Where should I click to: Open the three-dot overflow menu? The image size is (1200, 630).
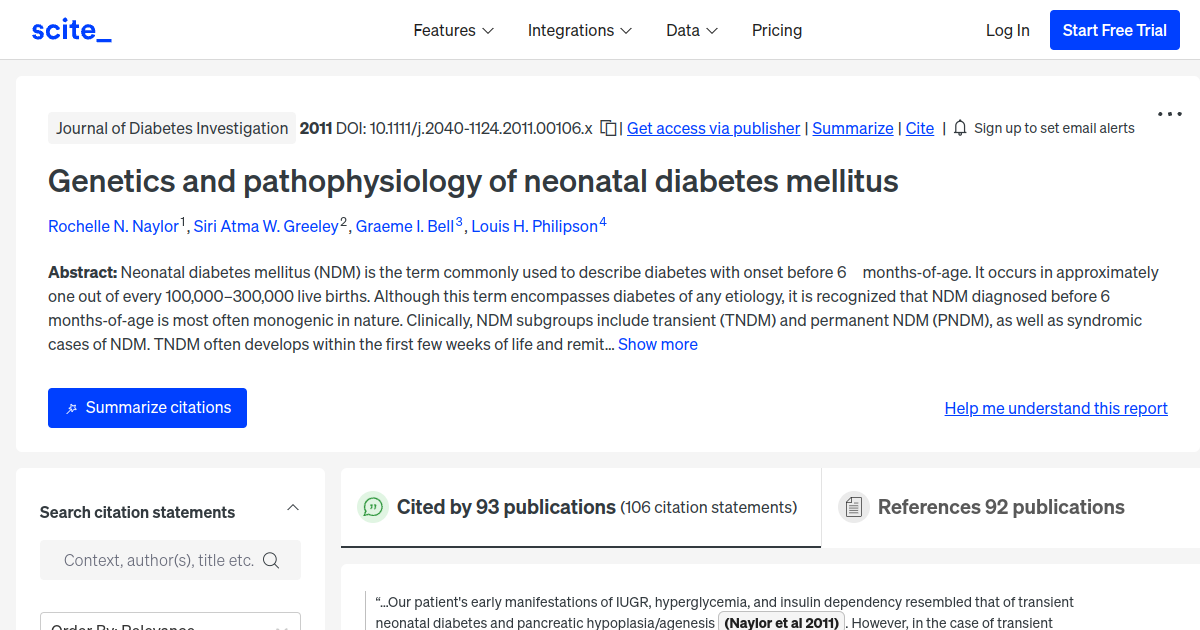coord(1168,114)
